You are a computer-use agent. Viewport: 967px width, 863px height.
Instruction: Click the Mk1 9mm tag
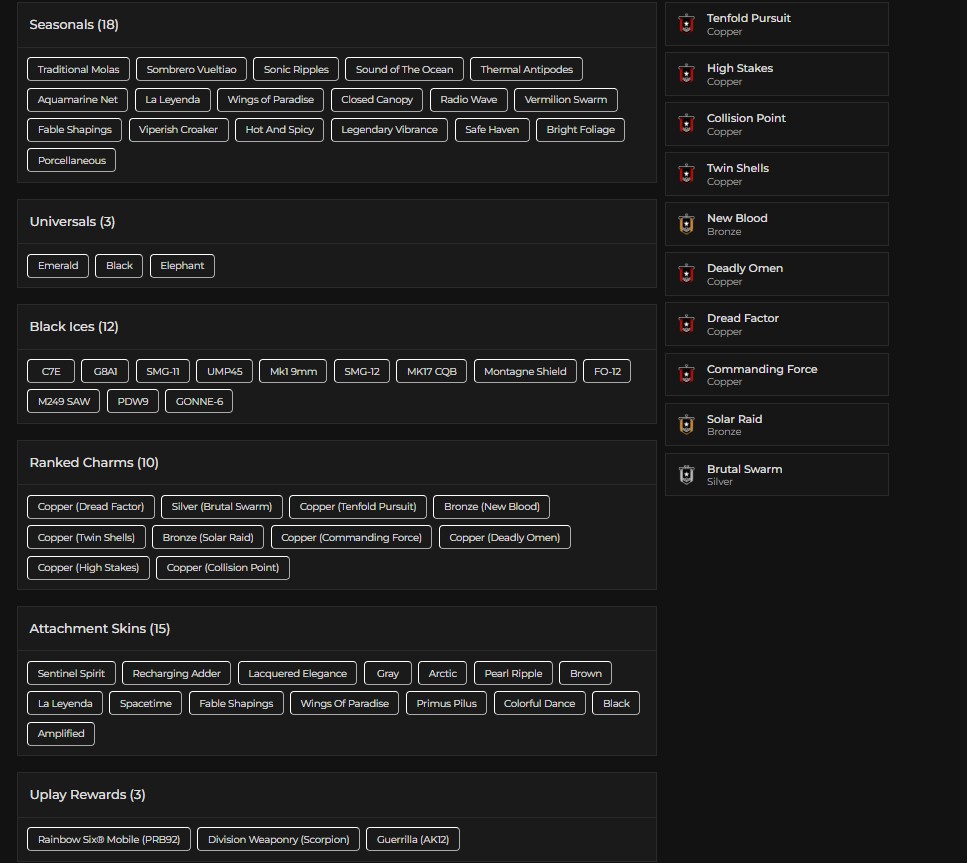pyautogui.click(x=293, y=371)
